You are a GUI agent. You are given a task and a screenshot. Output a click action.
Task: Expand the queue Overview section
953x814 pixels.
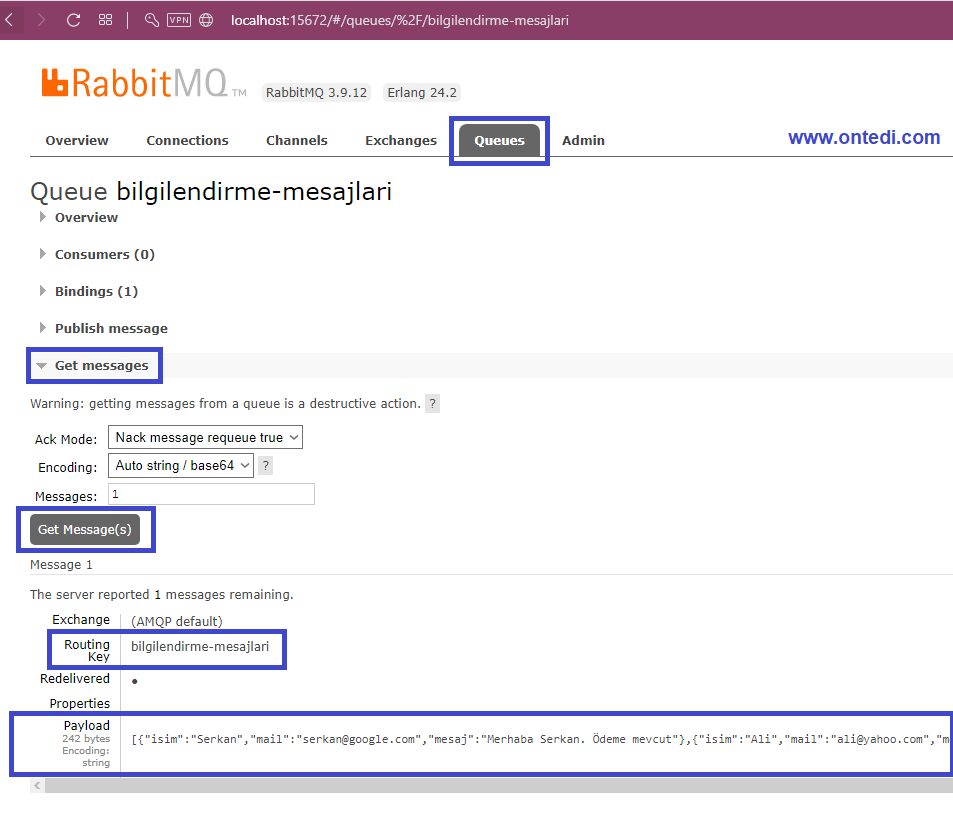(x=86, y=218)
